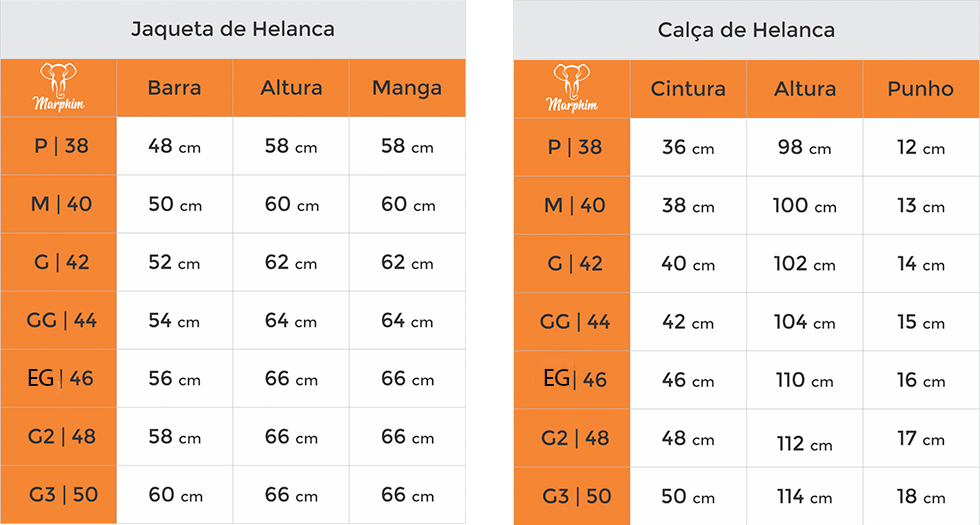Image resolution: width=980 pixels, height=525 pixels.
Task: Click the 18 cm Punho cell
Action: 920,497
